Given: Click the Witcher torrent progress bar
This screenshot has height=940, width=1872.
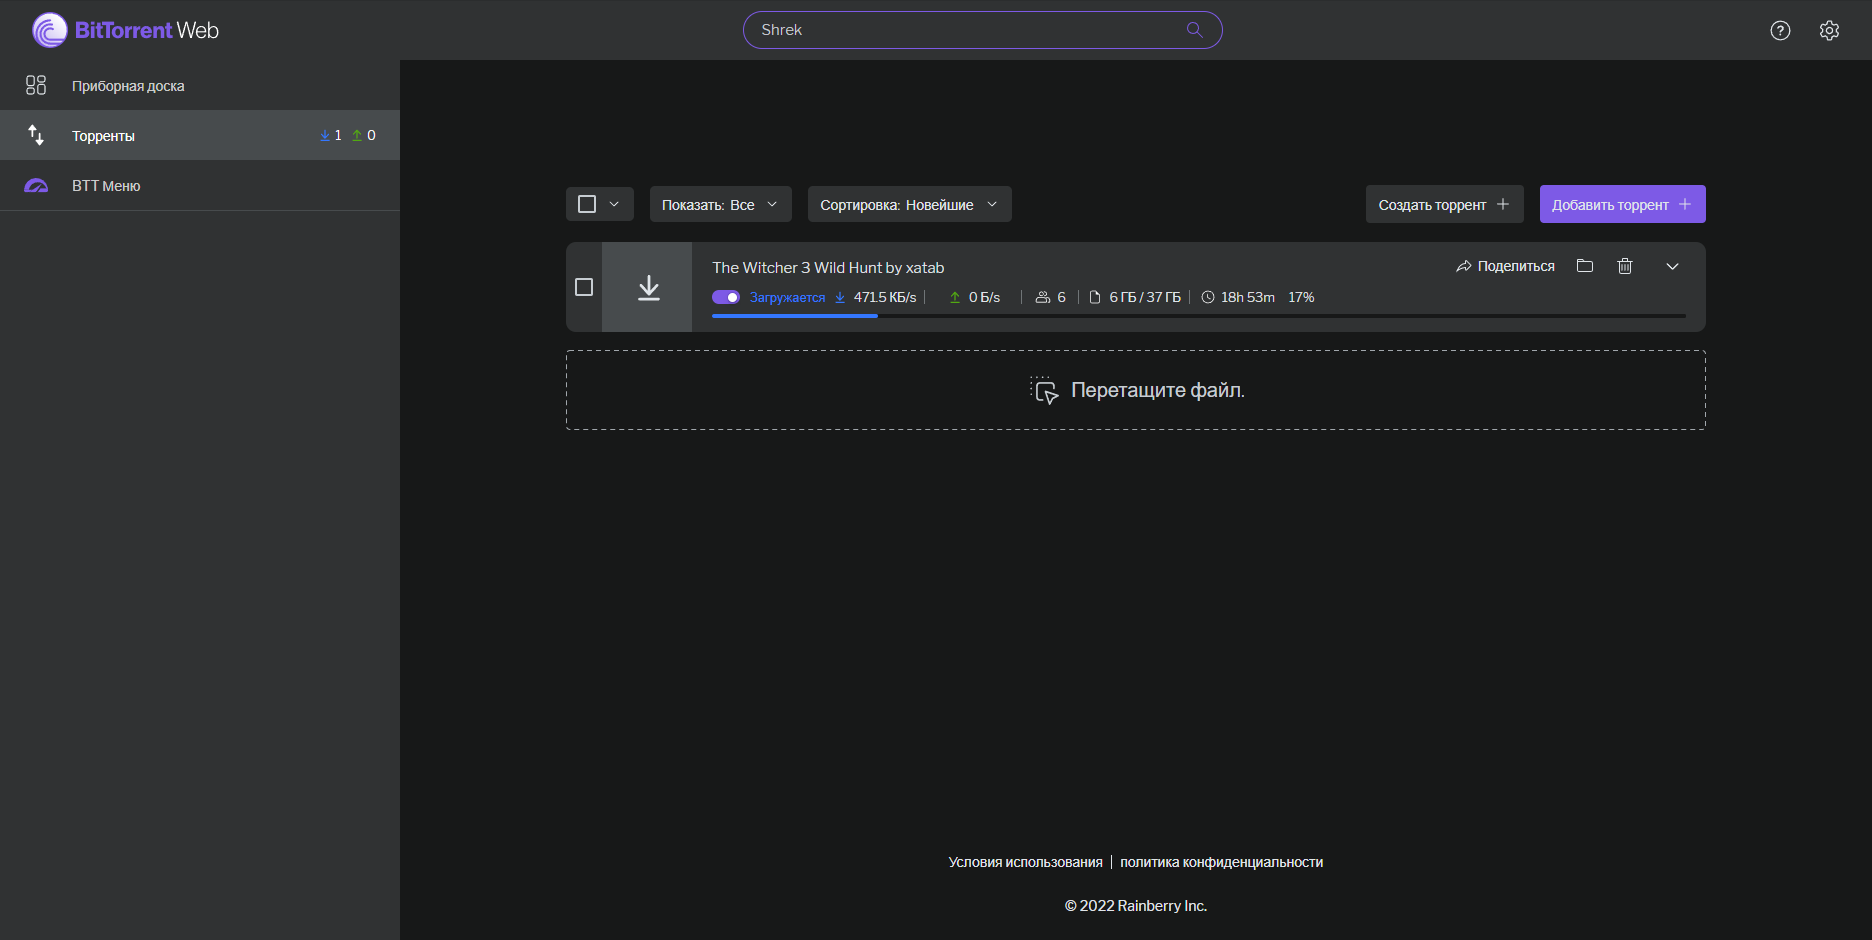Looking at the screenshot, I should click(x=1199, y=316).
